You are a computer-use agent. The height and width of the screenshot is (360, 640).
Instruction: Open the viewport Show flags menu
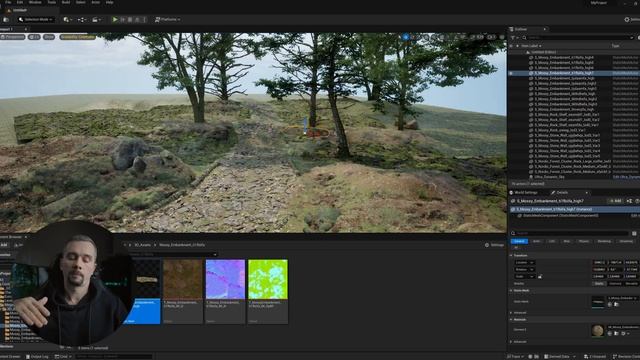49,37
